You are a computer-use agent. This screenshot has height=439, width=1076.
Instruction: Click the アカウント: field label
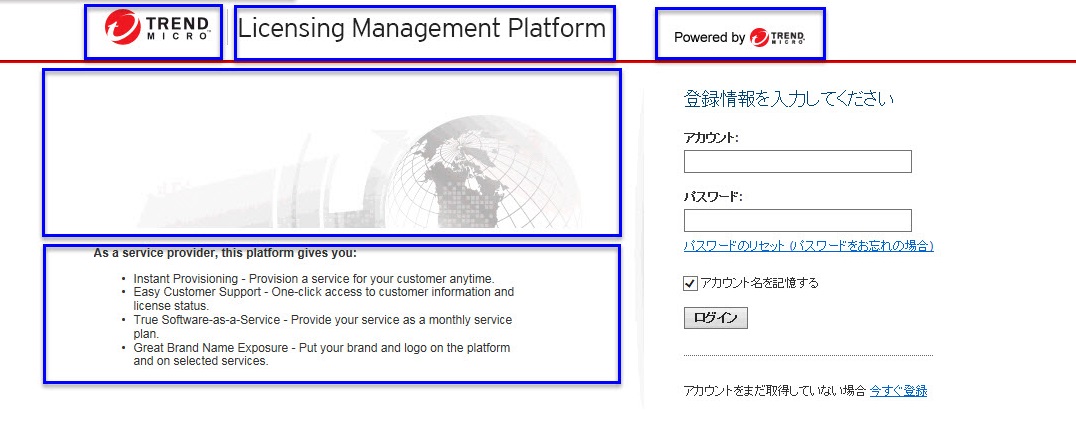[x=711, y=138]
